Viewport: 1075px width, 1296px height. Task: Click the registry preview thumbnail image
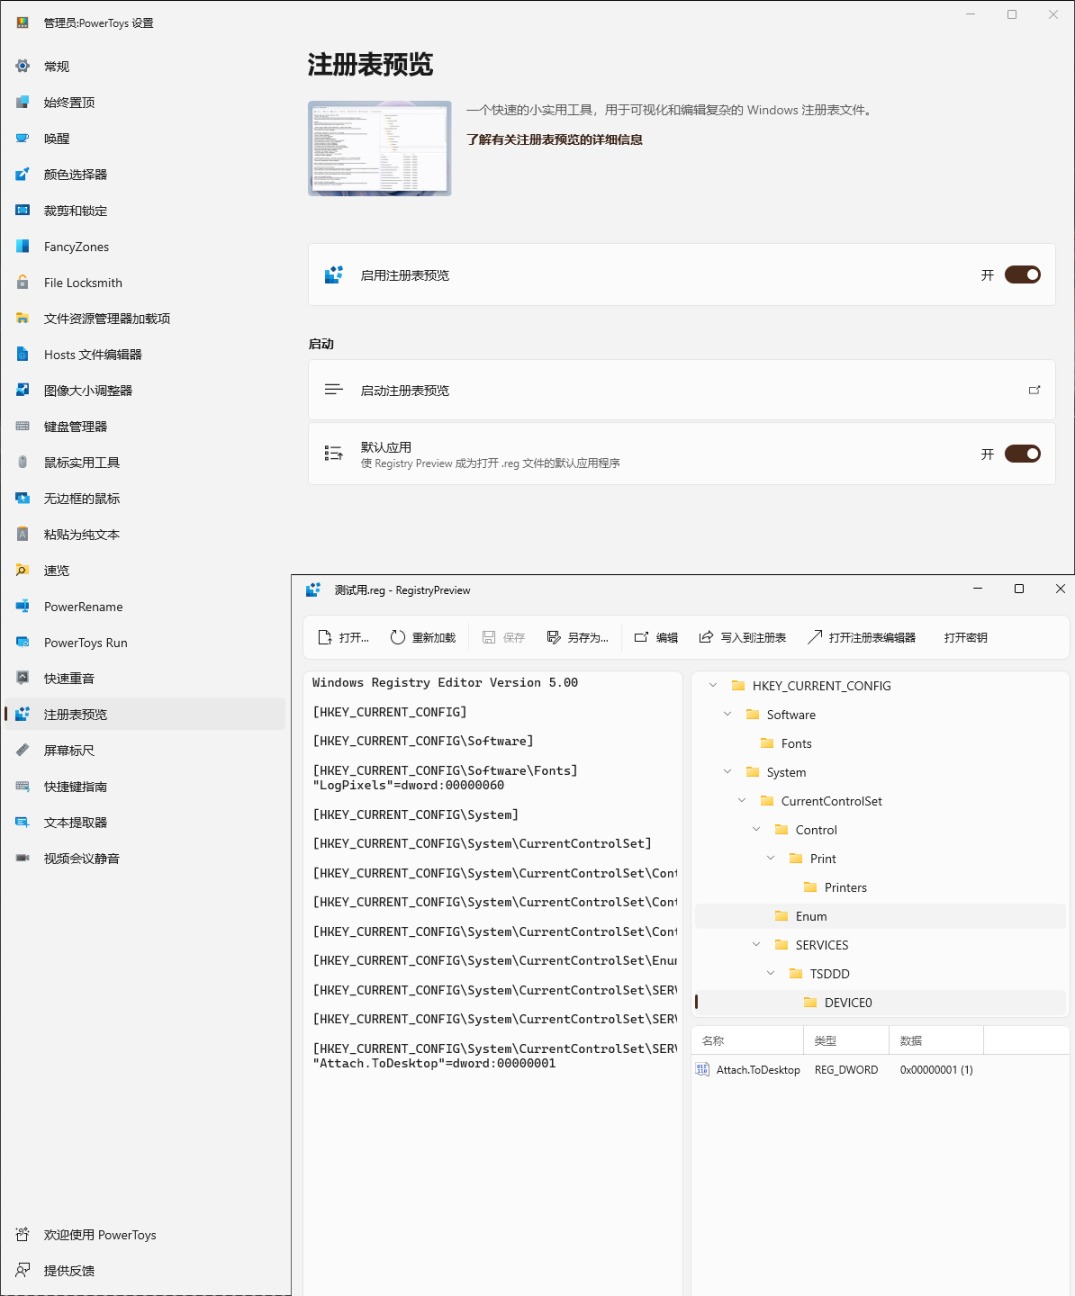pos(380,148)
